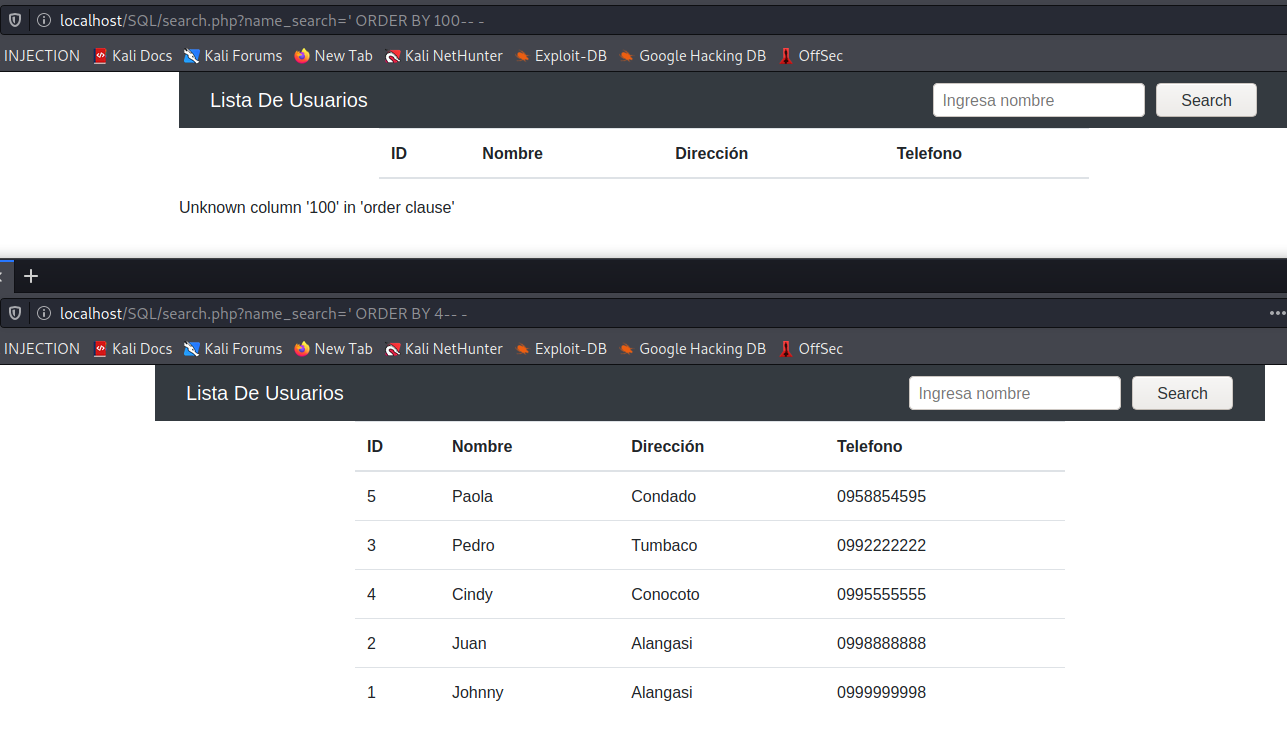
Task: Click 'Lista De Usuarios' title above the user table
Action: click(265, 393)
